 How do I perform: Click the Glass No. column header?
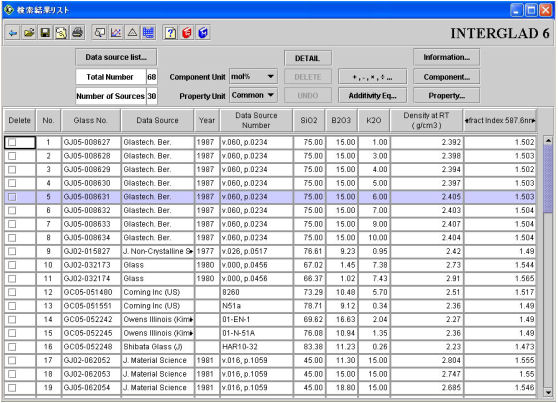click(91, 120)
